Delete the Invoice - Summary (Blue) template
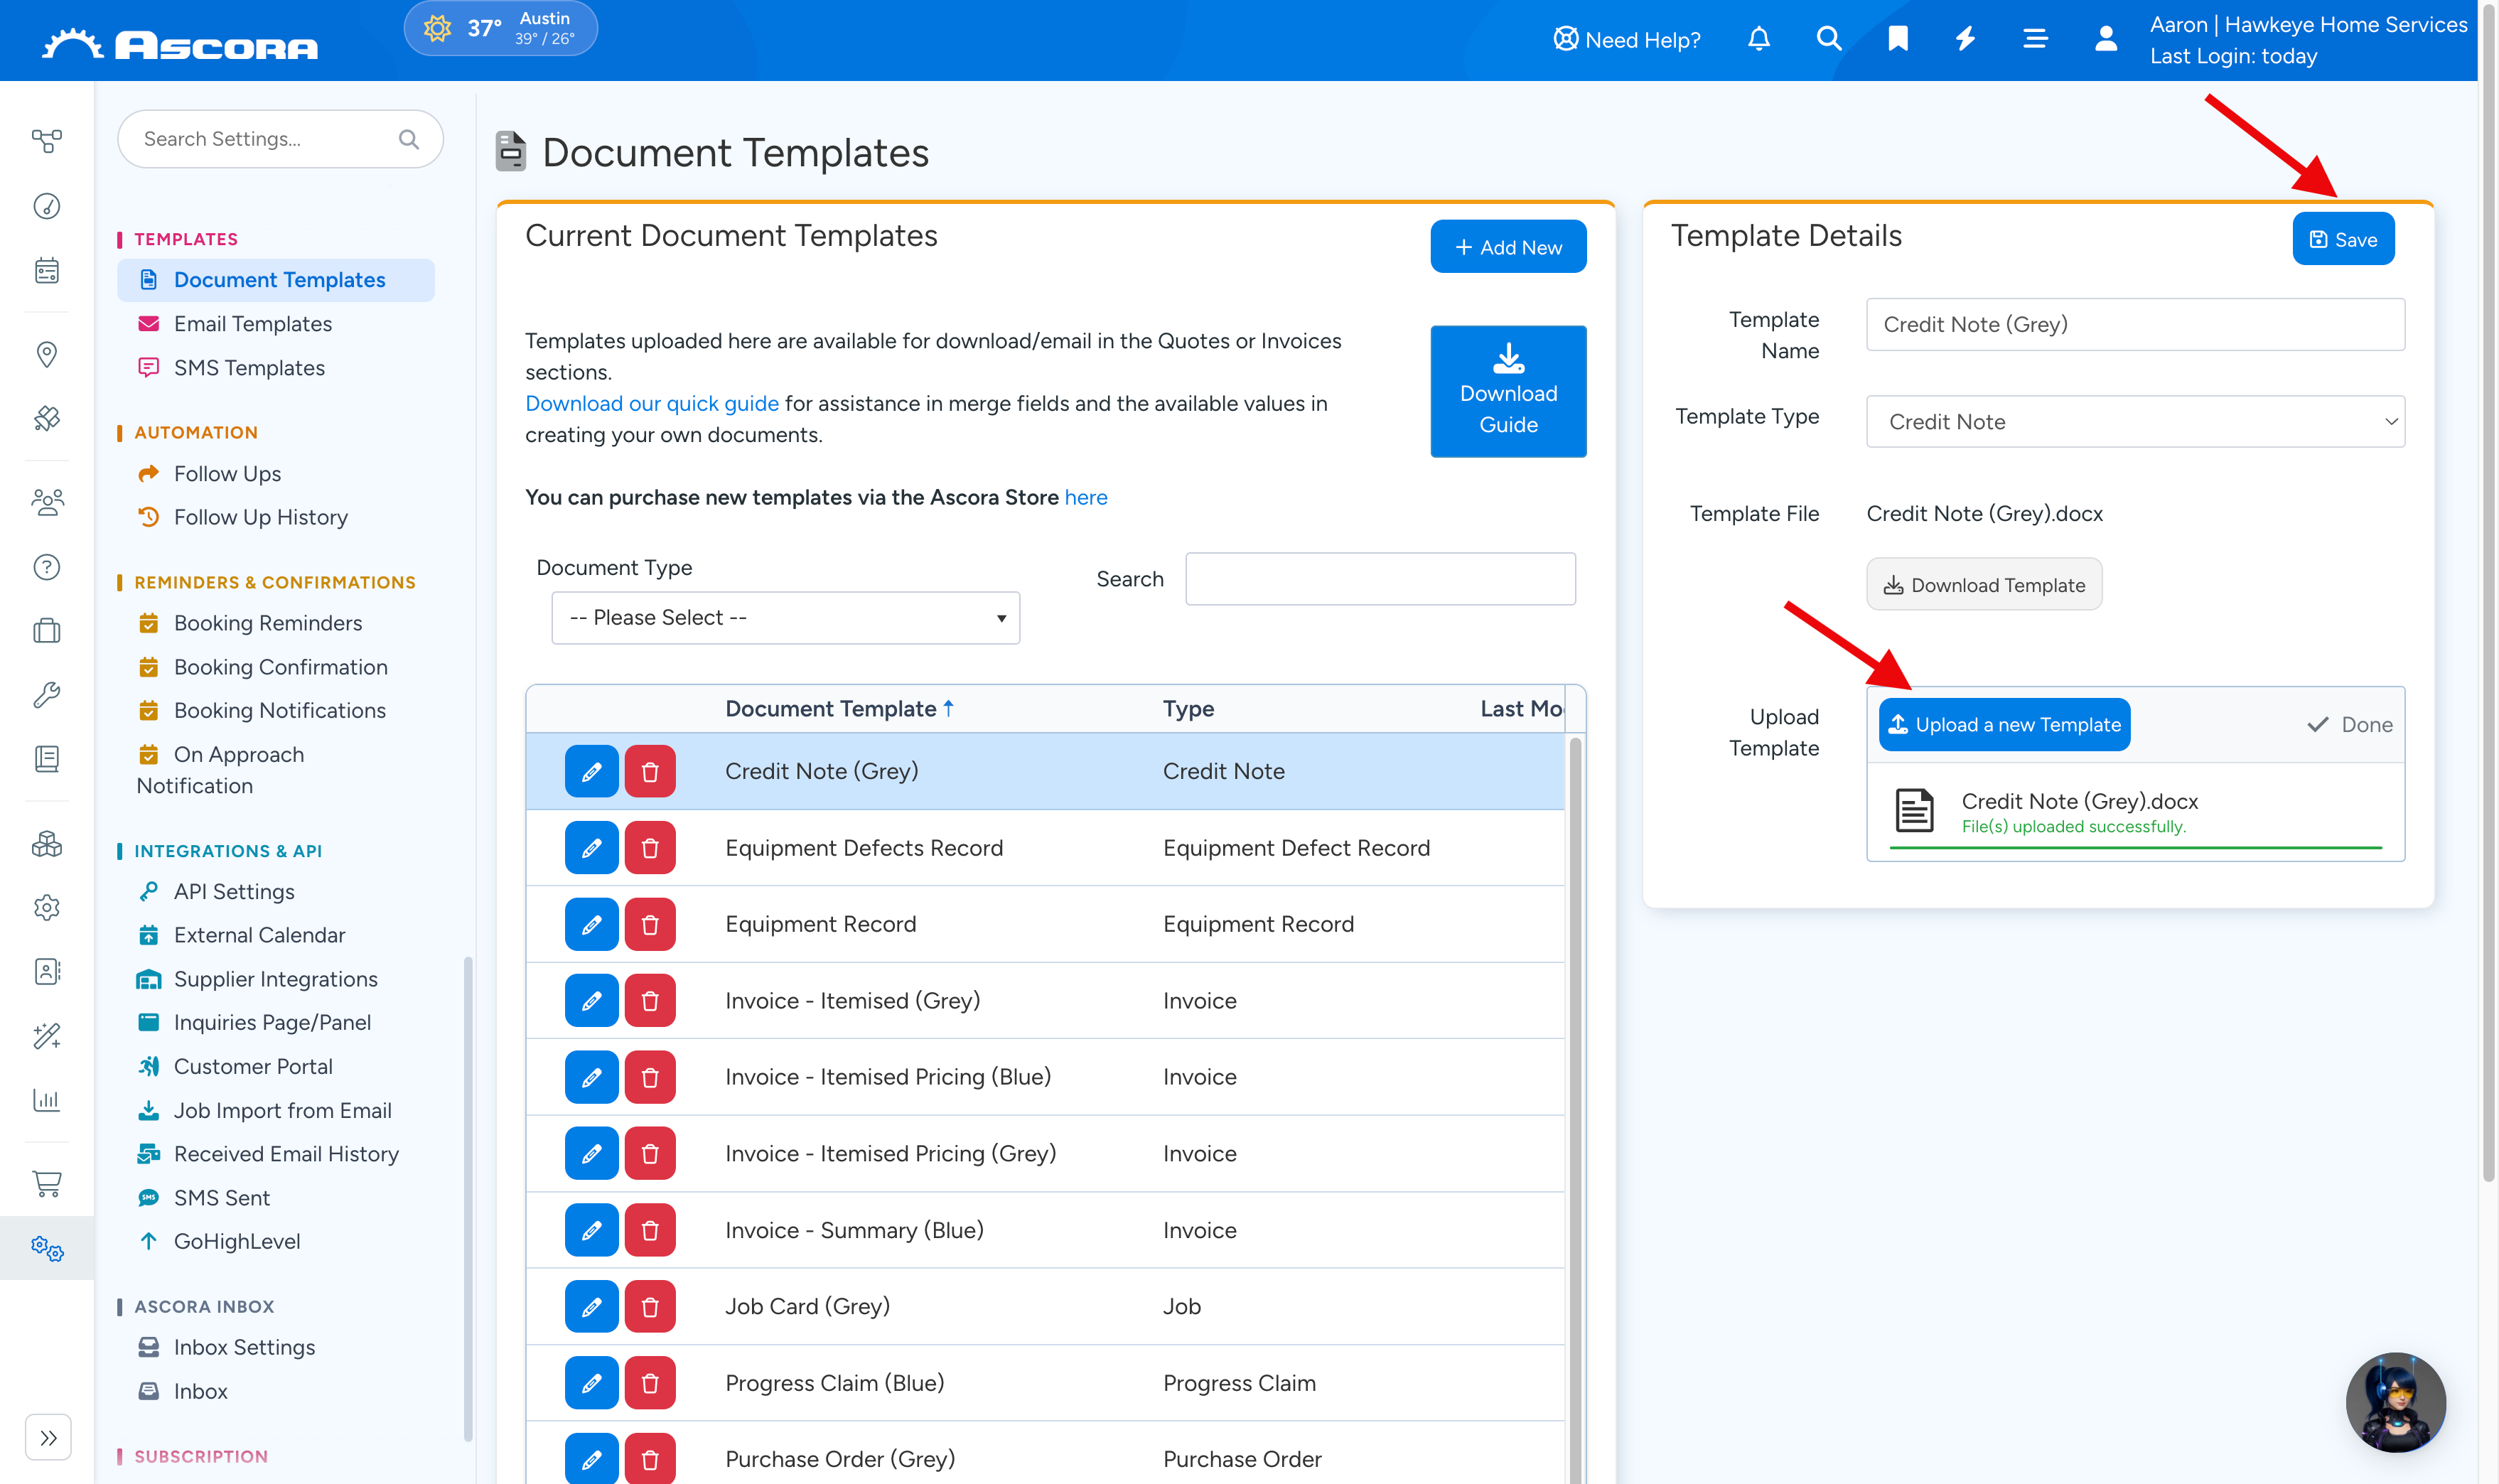 tap(650, 1230)
